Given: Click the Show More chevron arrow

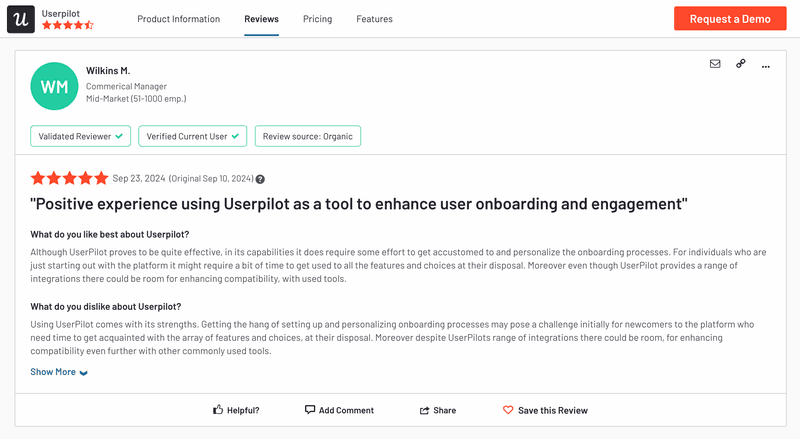Looking at the screenshot, I should pyautogui.click(x=84, y=373).
